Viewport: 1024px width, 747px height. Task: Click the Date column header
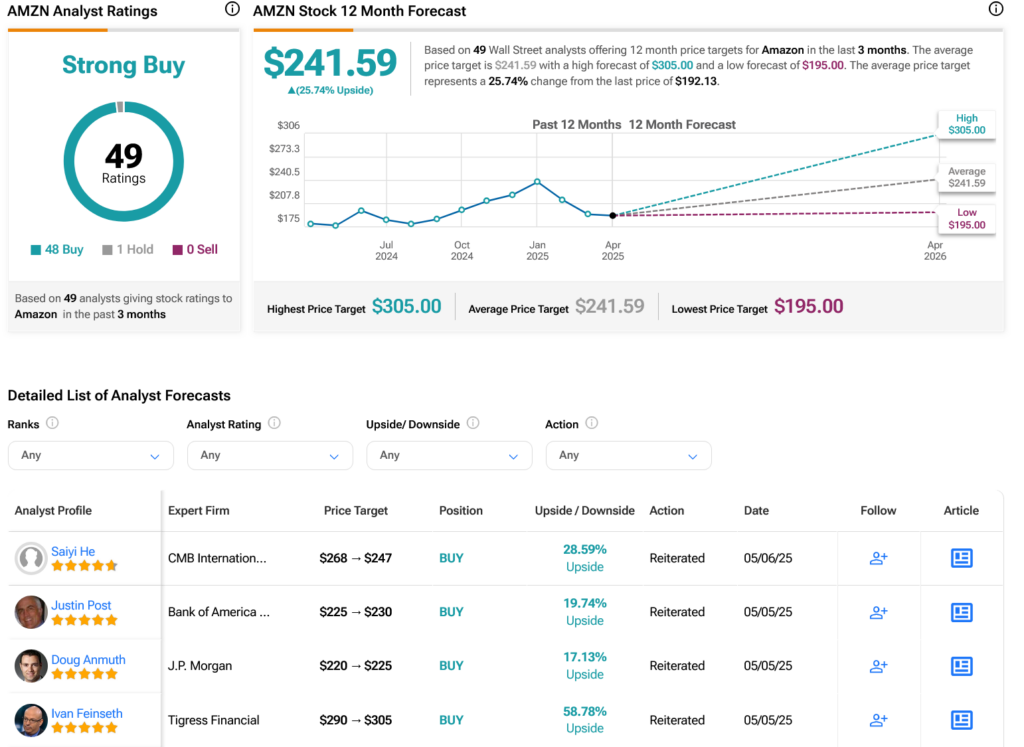(x=756, y=511)
